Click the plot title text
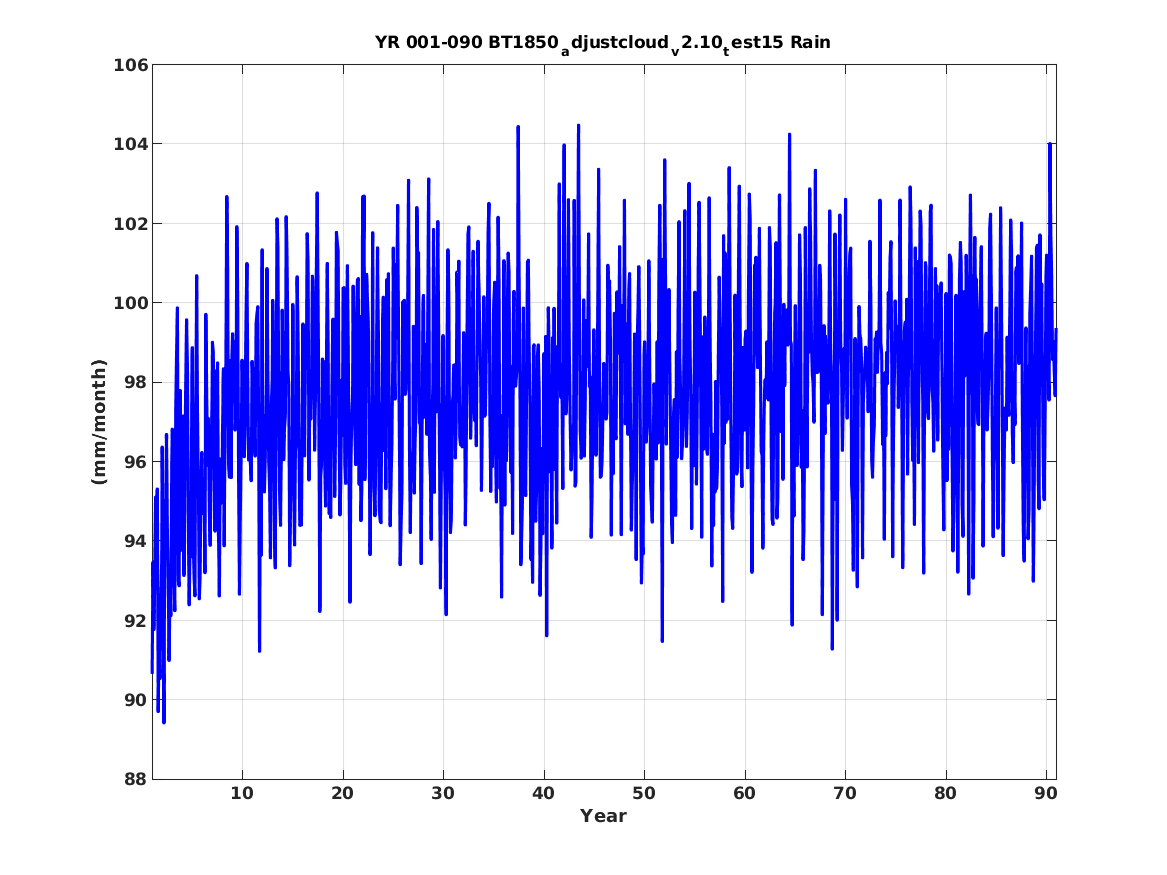 tap(603, 43)
